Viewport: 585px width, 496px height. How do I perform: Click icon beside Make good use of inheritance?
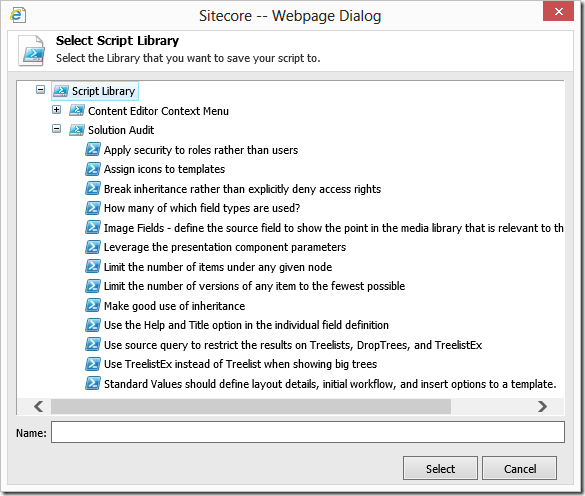(x=93, y=305)
